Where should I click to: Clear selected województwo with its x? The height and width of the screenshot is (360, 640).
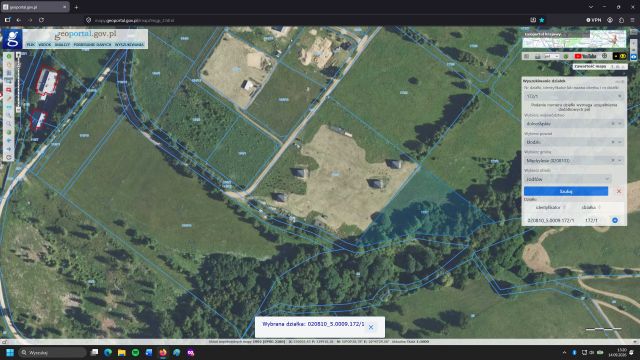pyautogui.click(x=613, y=123)
